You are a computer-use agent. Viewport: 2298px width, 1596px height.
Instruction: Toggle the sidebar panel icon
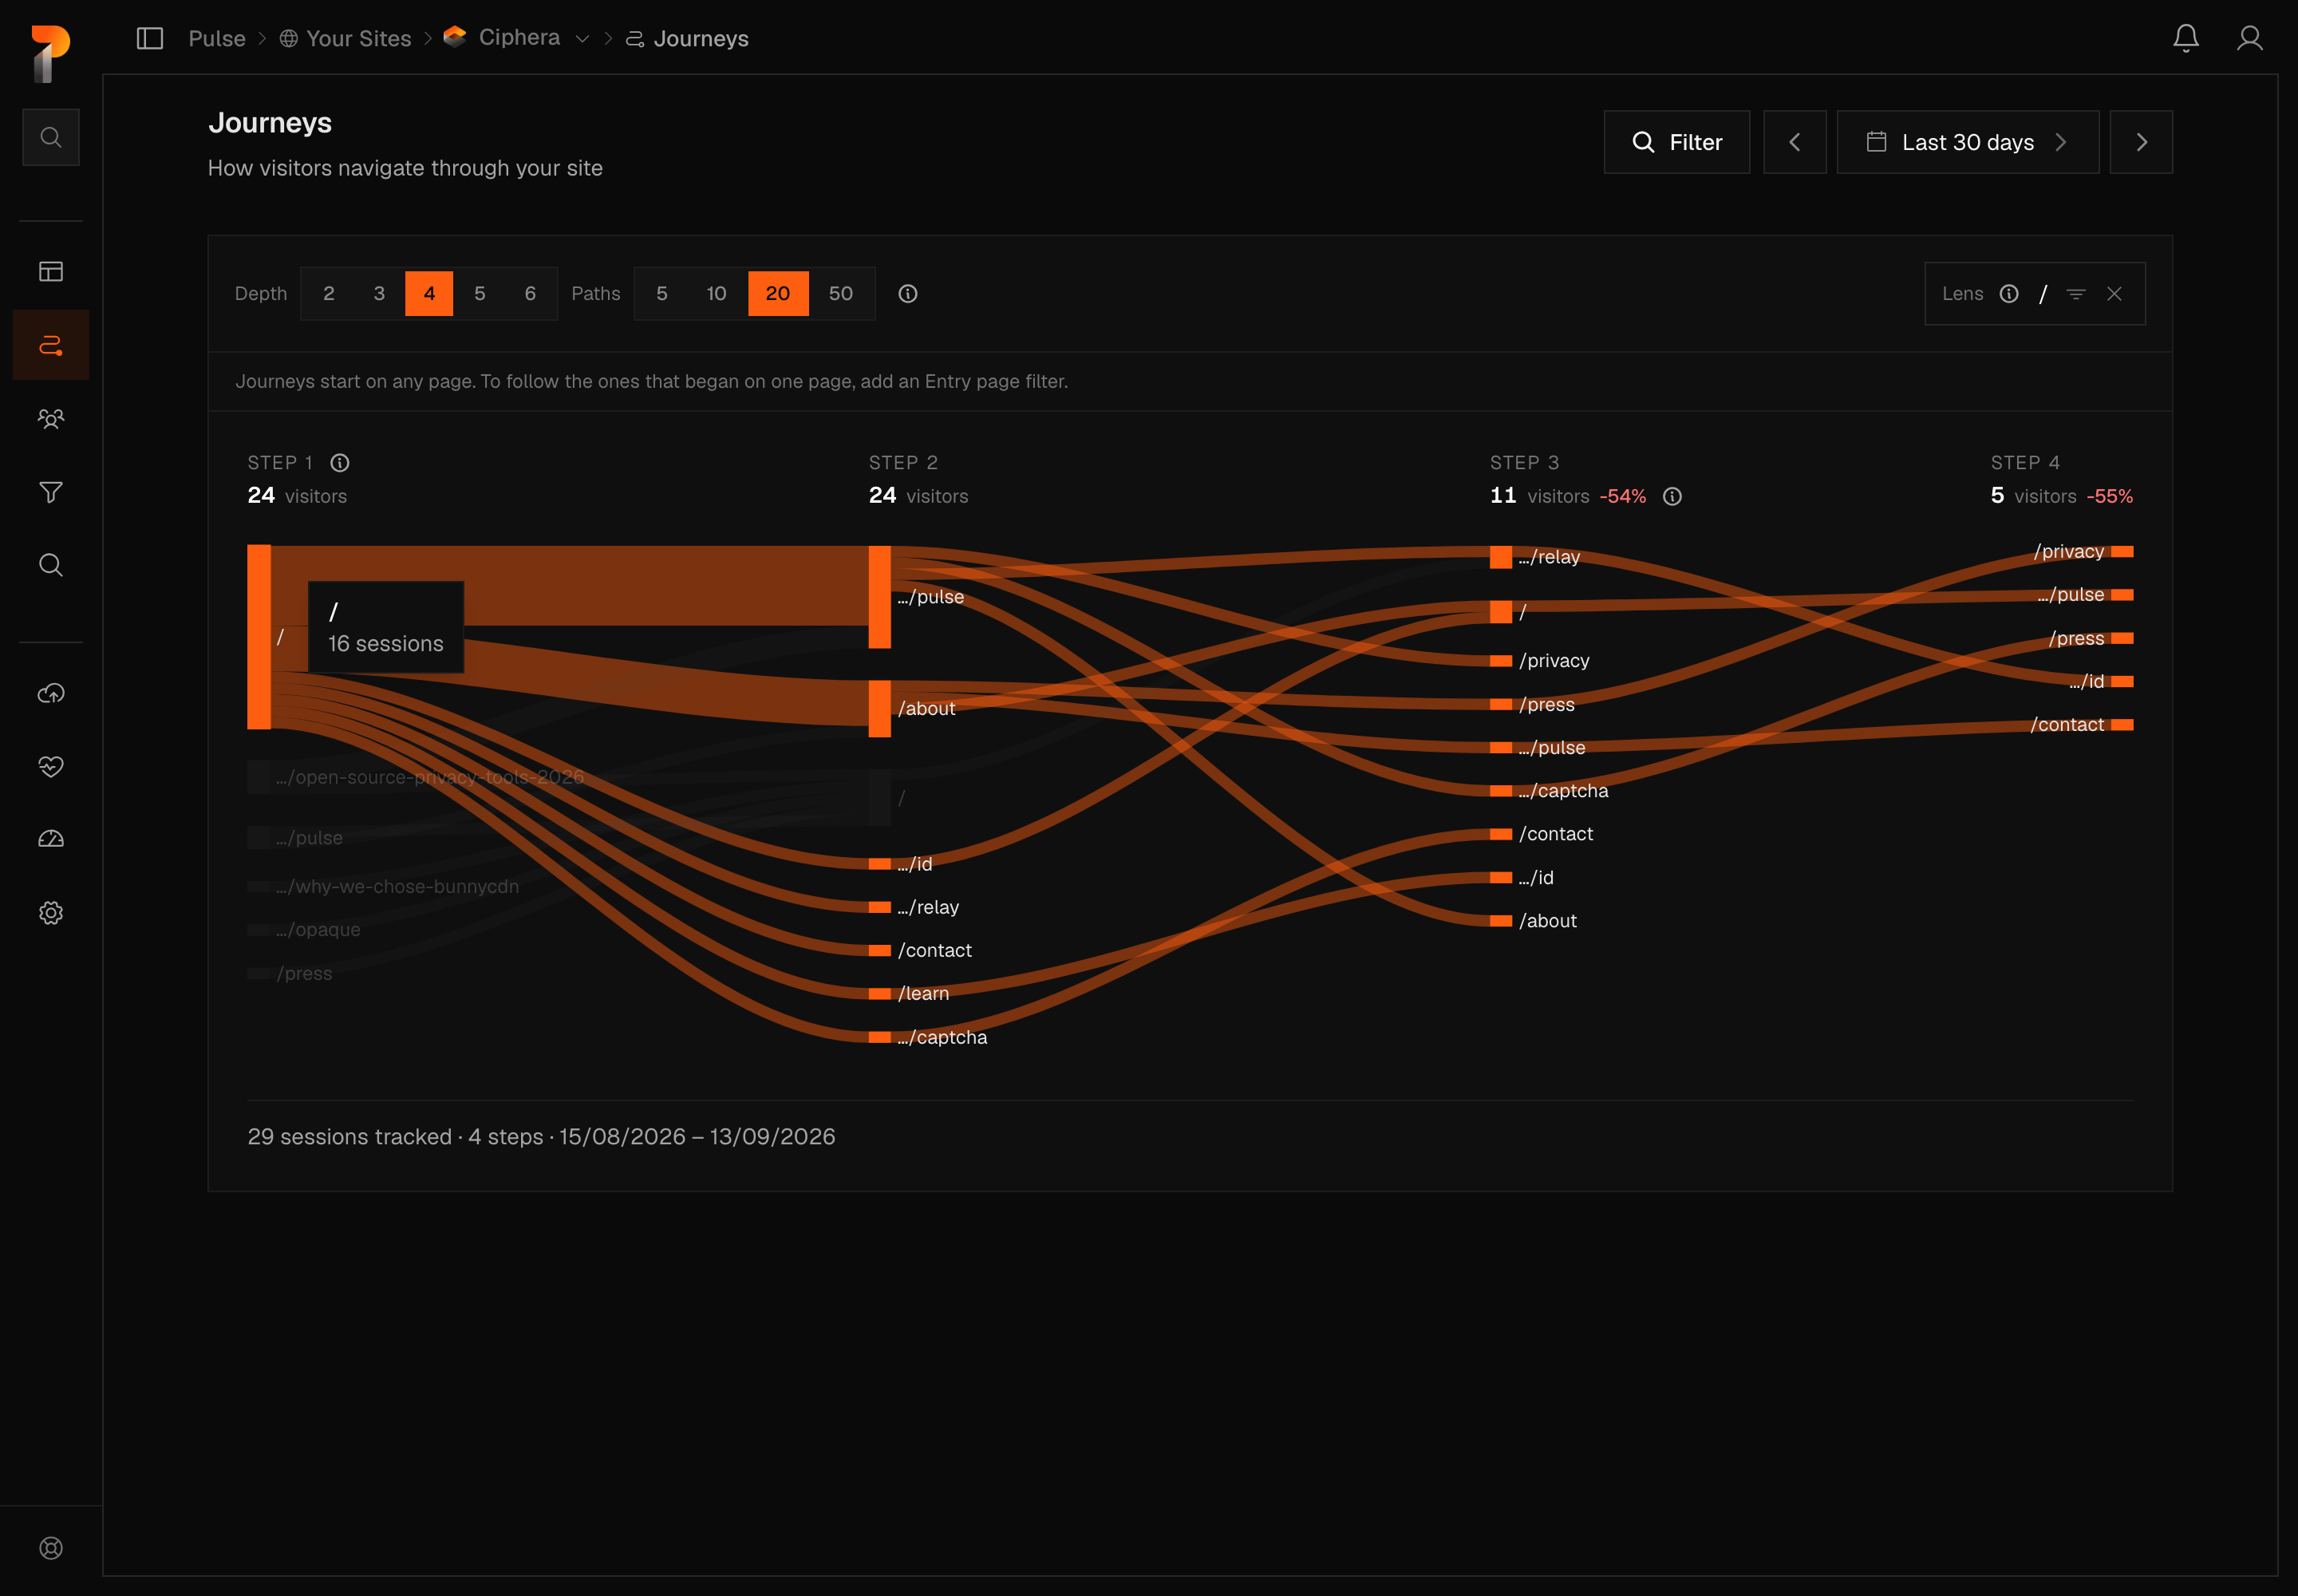[150, 39]
